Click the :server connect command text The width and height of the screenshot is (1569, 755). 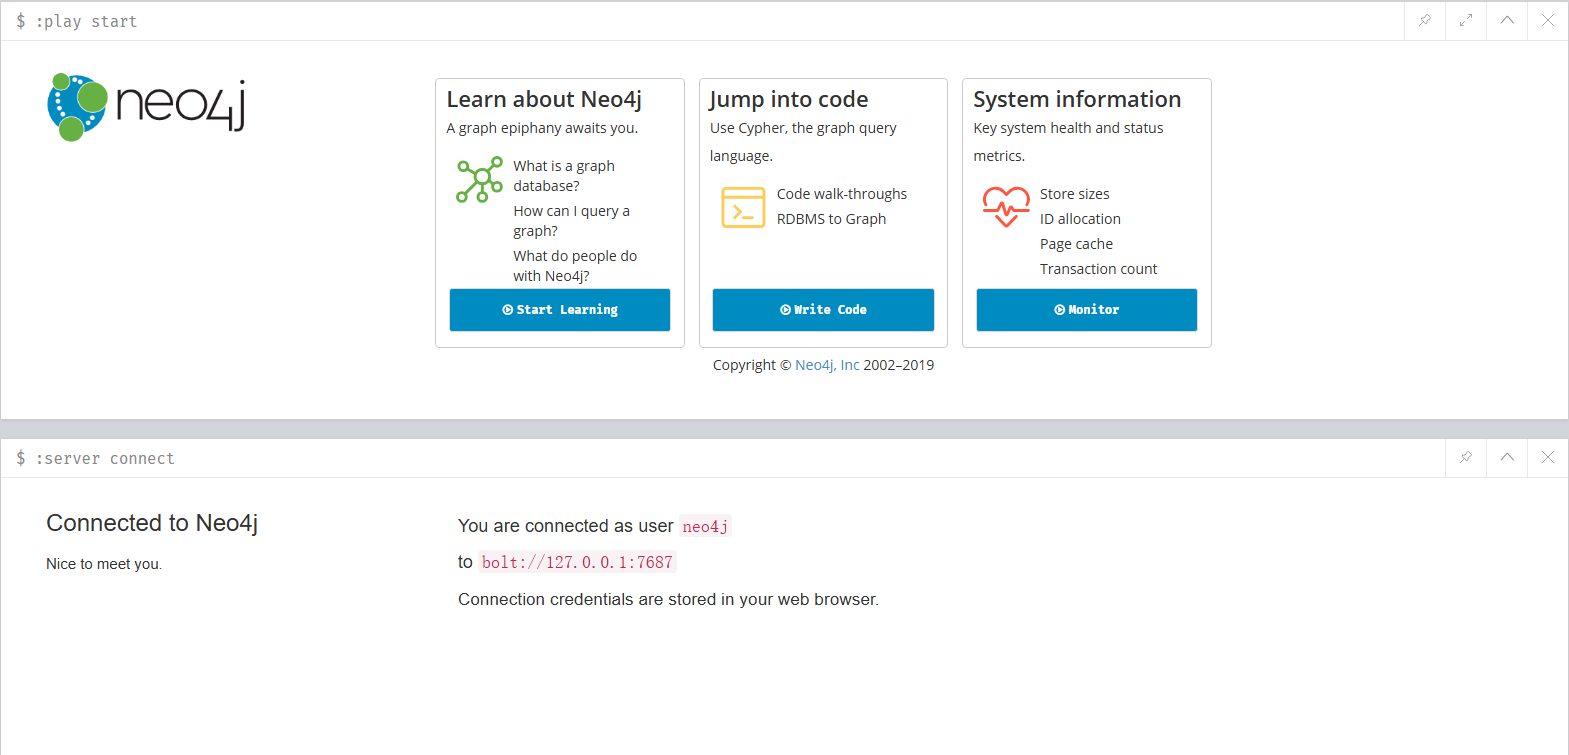pyautogui.click(x=105, y=458)
